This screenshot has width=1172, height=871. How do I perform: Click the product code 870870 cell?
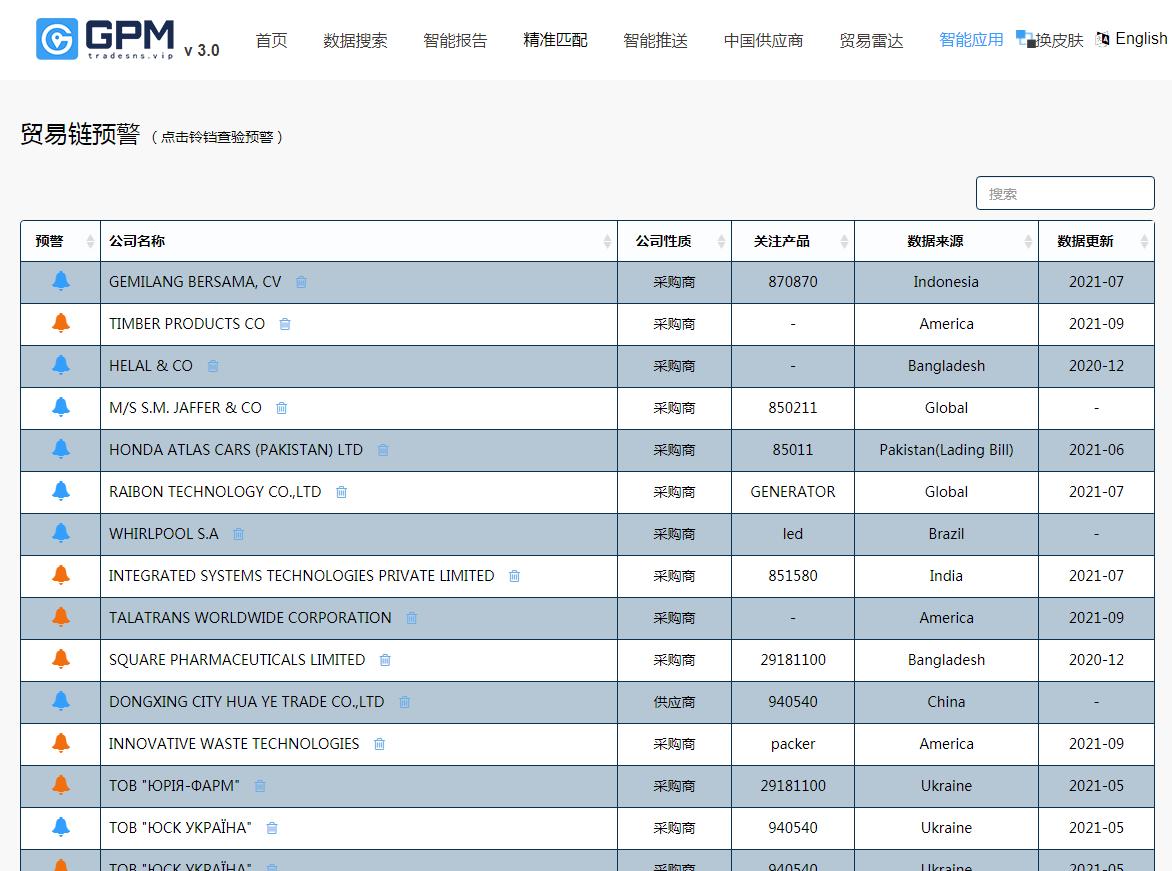pos(793,282)
